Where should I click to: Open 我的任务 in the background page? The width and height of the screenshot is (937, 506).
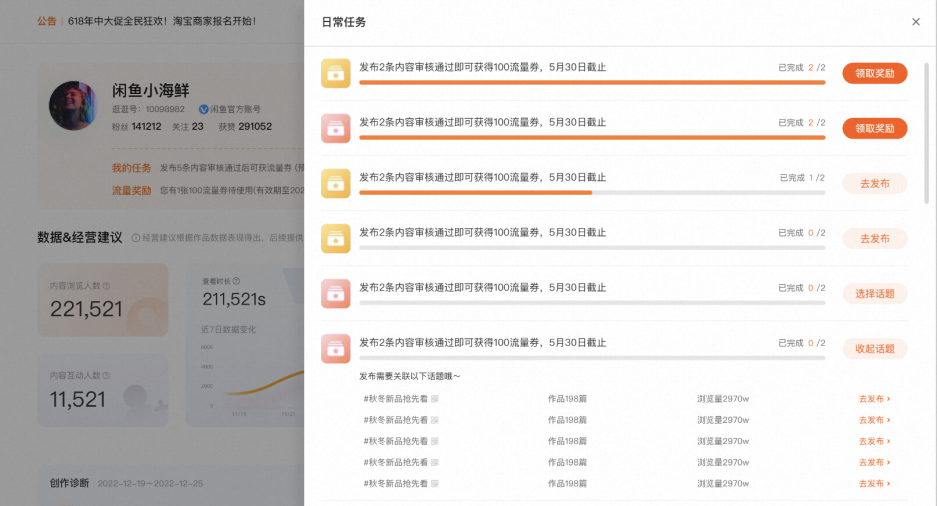pyautogui.click(x=131, y=168)
